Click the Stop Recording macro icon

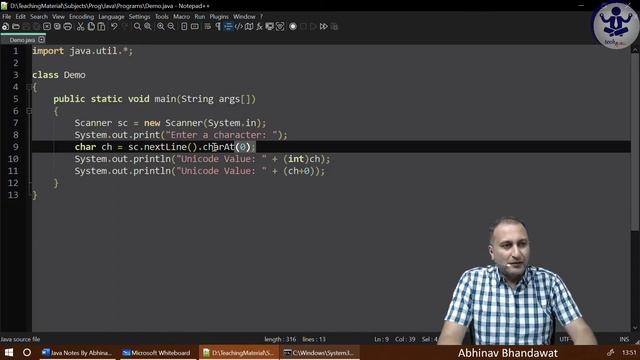tap(303, 27)
